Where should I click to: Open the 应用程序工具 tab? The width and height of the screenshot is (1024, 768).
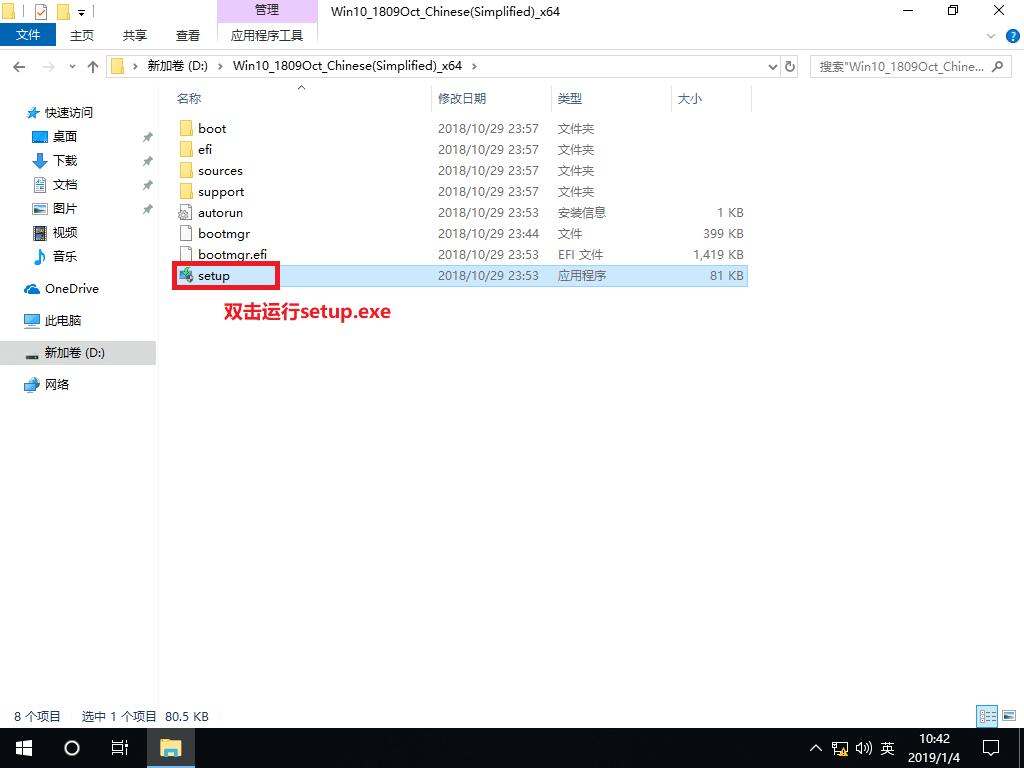(x=266, y=35)
